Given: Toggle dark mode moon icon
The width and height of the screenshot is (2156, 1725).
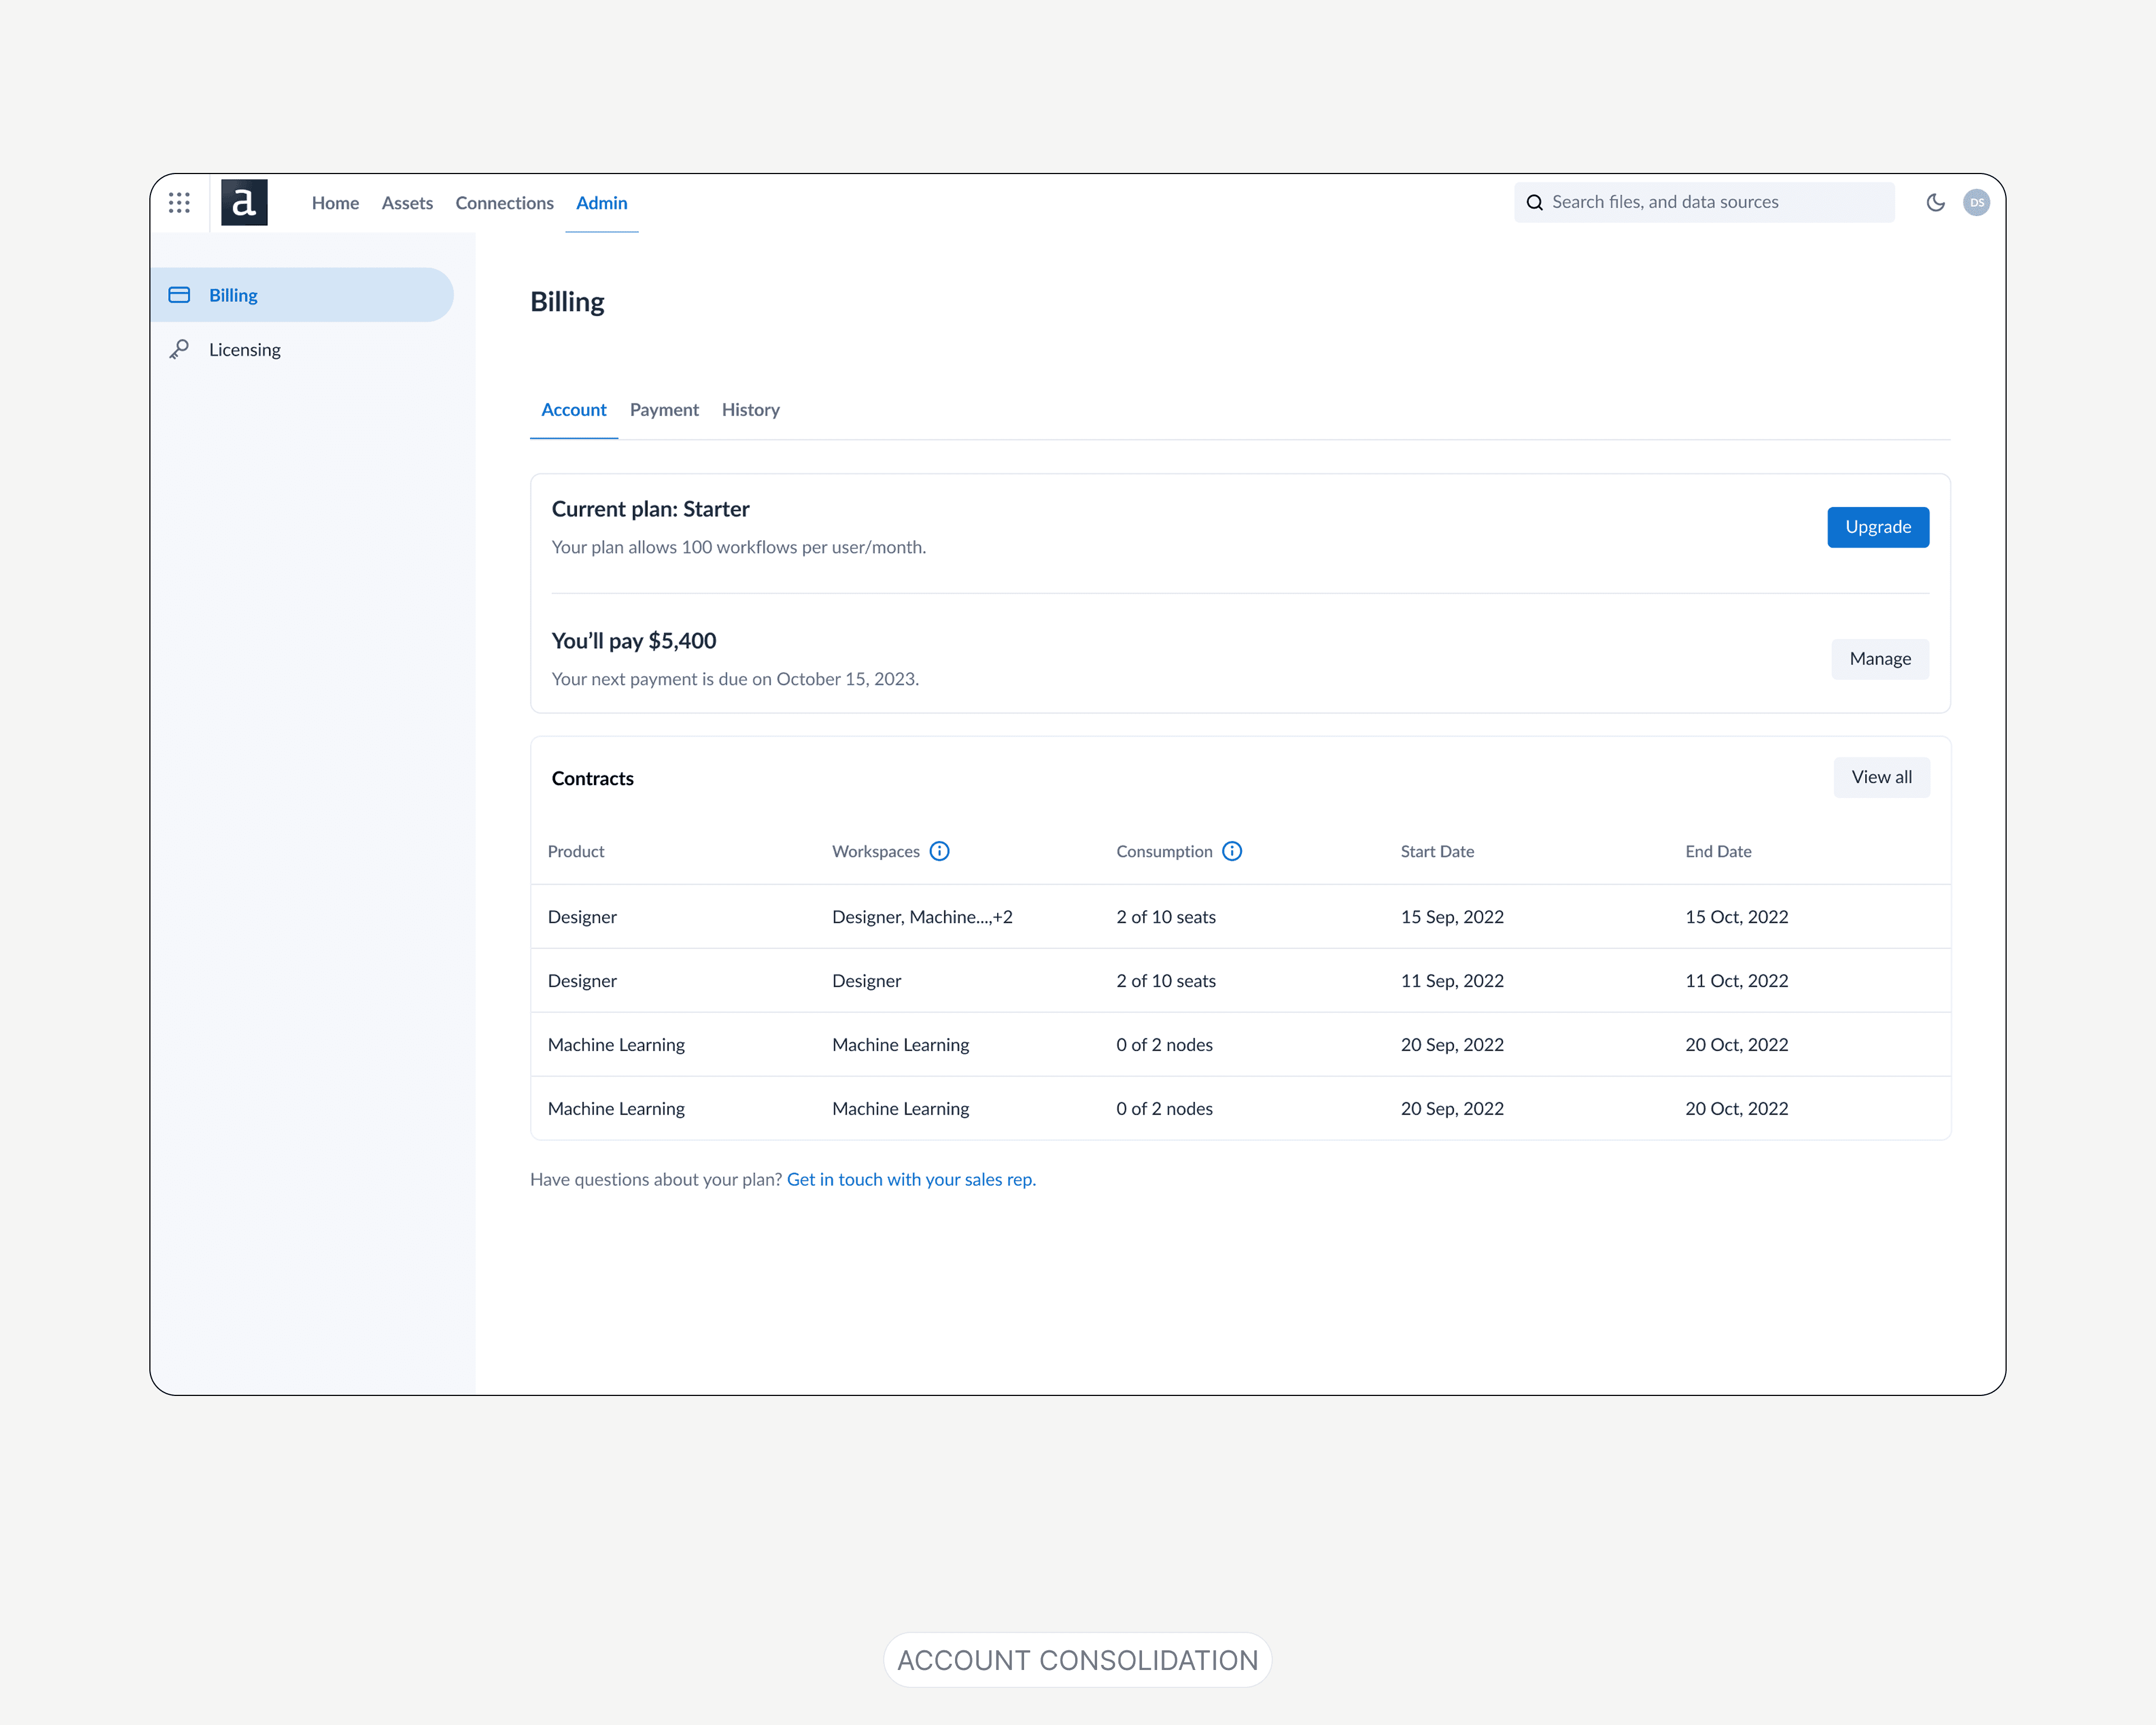Looking at the screenshot, I should (x=1935, y=203).
